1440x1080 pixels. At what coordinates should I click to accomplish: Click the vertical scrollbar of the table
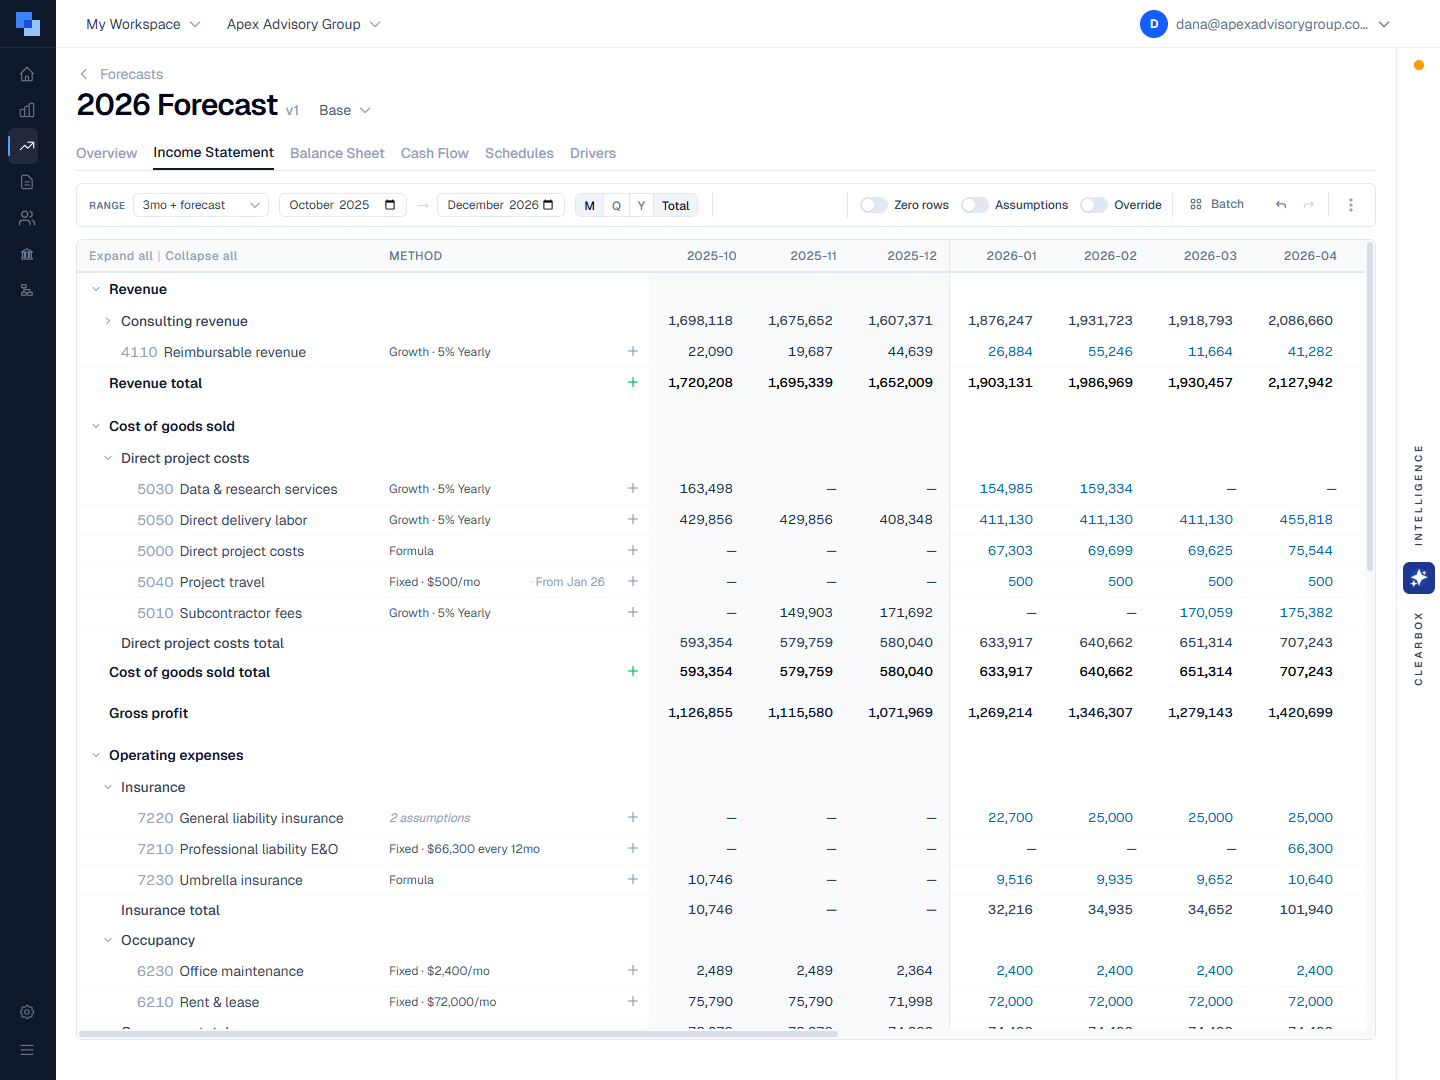(1370, 406)
